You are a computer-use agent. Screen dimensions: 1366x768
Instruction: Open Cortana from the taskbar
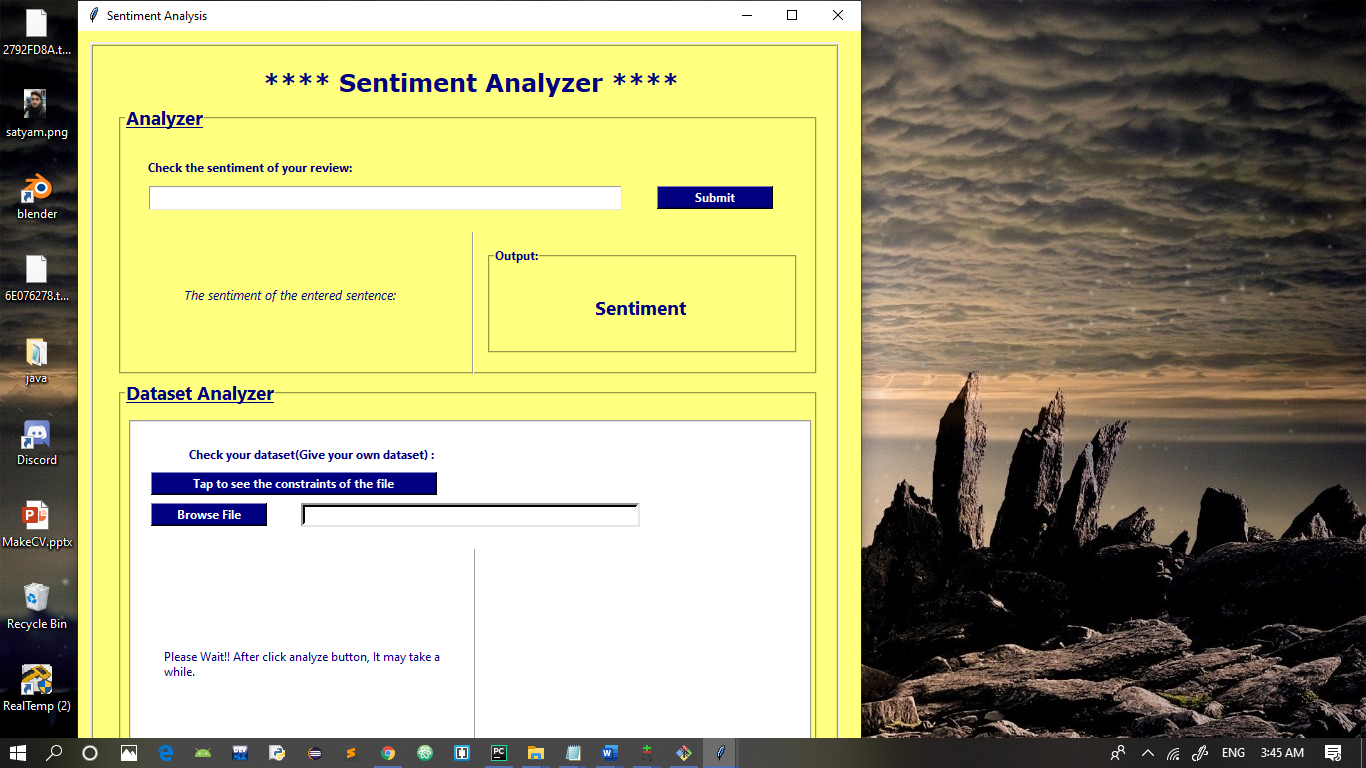tap(90, 753)
